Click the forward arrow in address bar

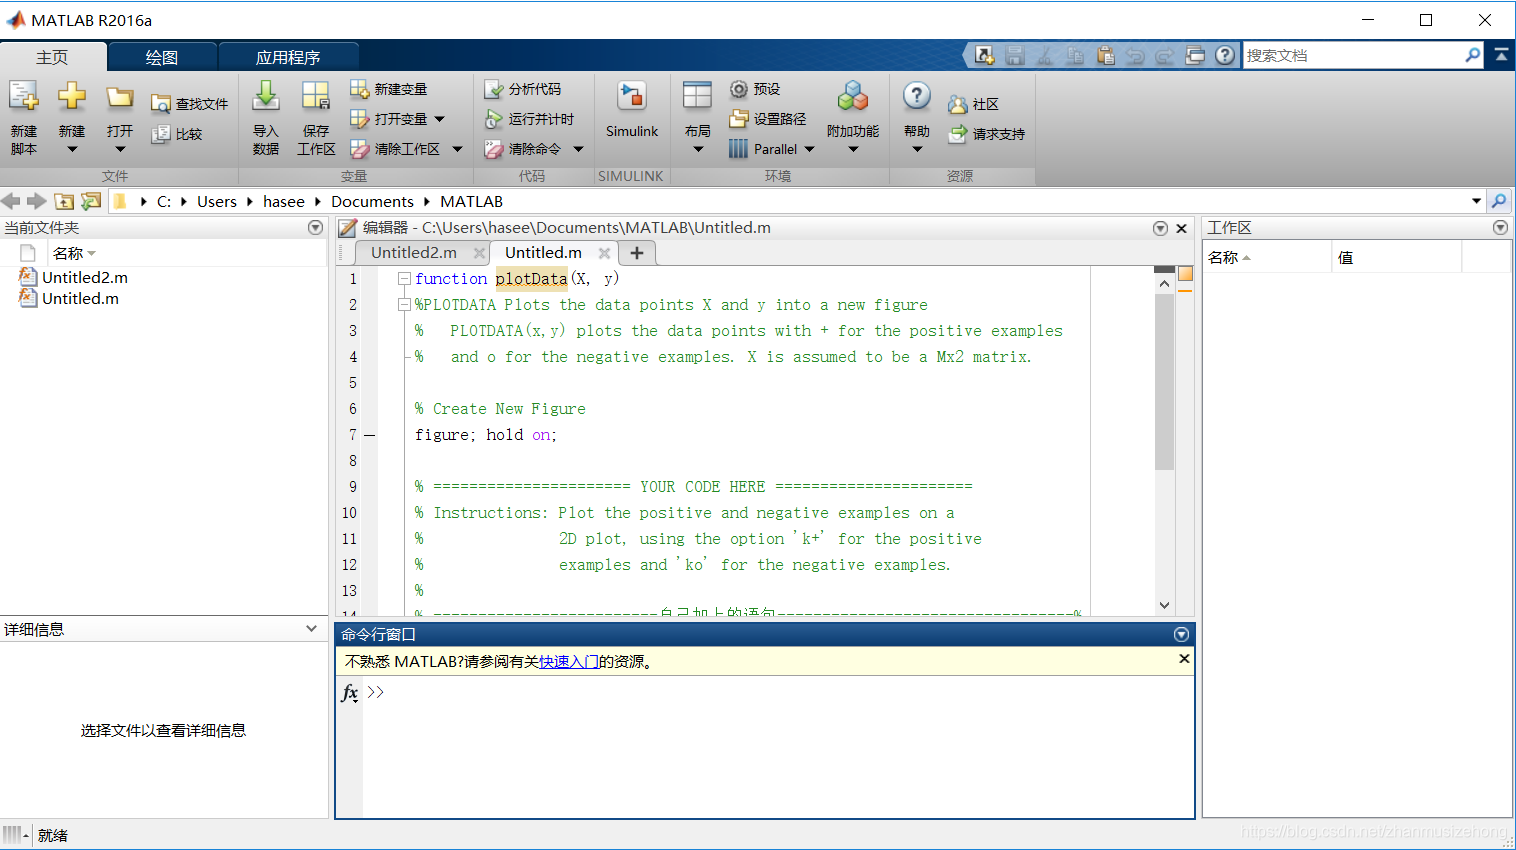[37, 201]
